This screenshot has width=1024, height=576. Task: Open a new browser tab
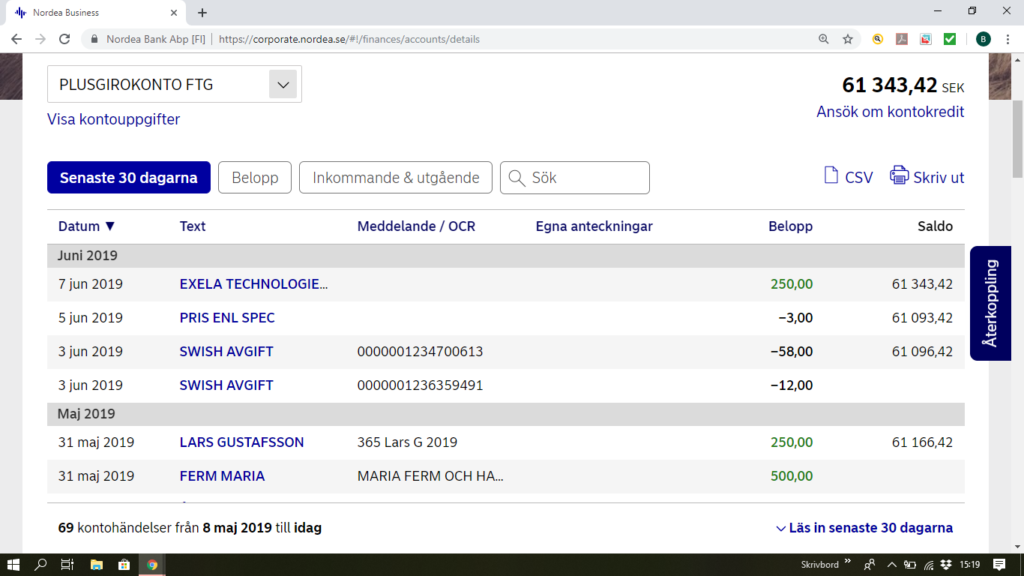pyautogui.click(x=202, y=12)
